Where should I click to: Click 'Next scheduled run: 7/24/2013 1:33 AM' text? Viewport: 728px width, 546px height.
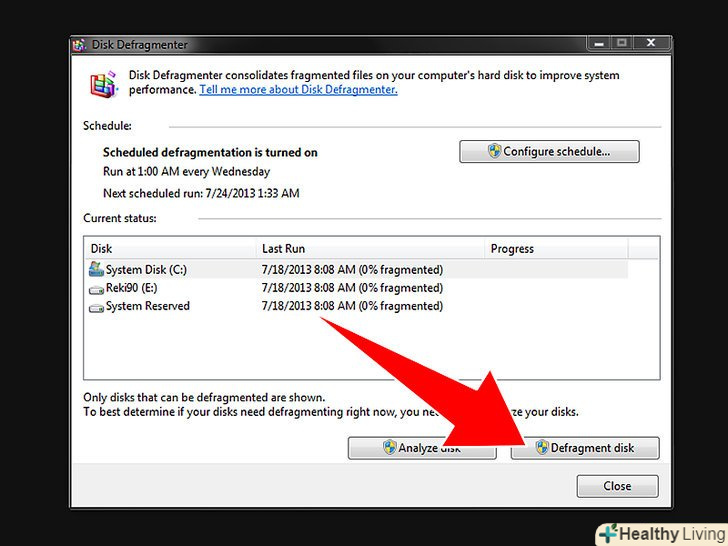201,193
